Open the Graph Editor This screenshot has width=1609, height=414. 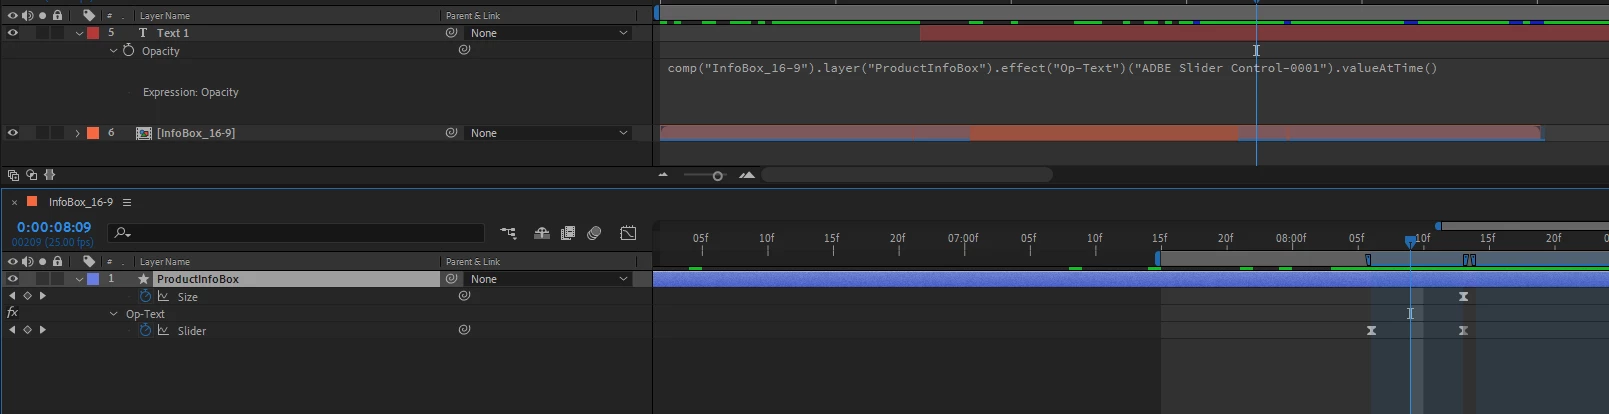point(628,233)
